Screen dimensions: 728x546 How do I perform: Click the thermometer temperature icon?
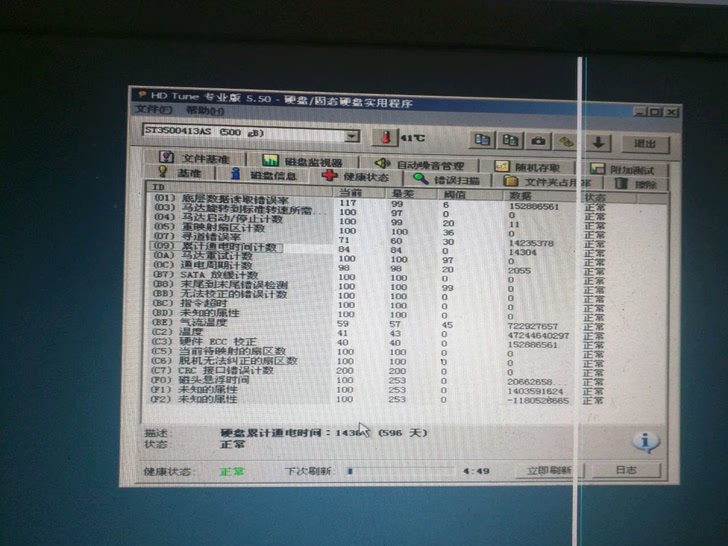pos(385,137)
